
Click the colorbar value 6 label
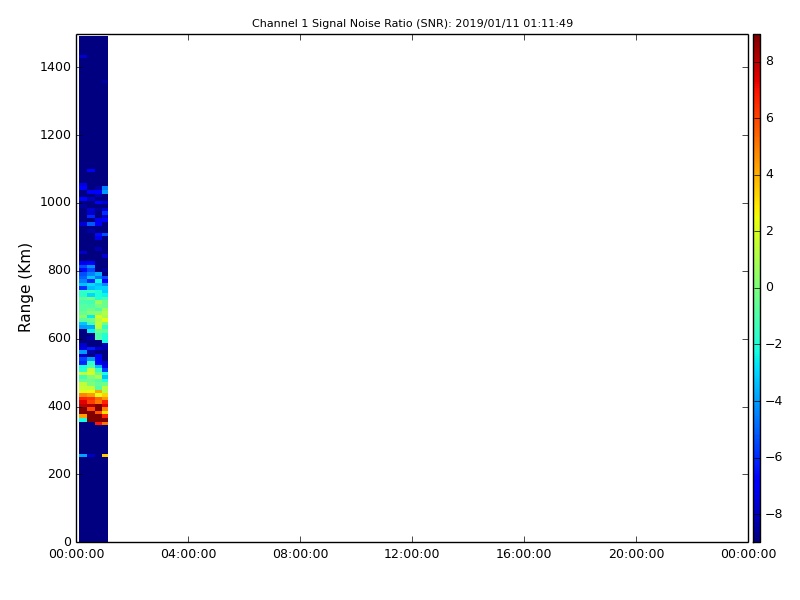coord(770,118)
